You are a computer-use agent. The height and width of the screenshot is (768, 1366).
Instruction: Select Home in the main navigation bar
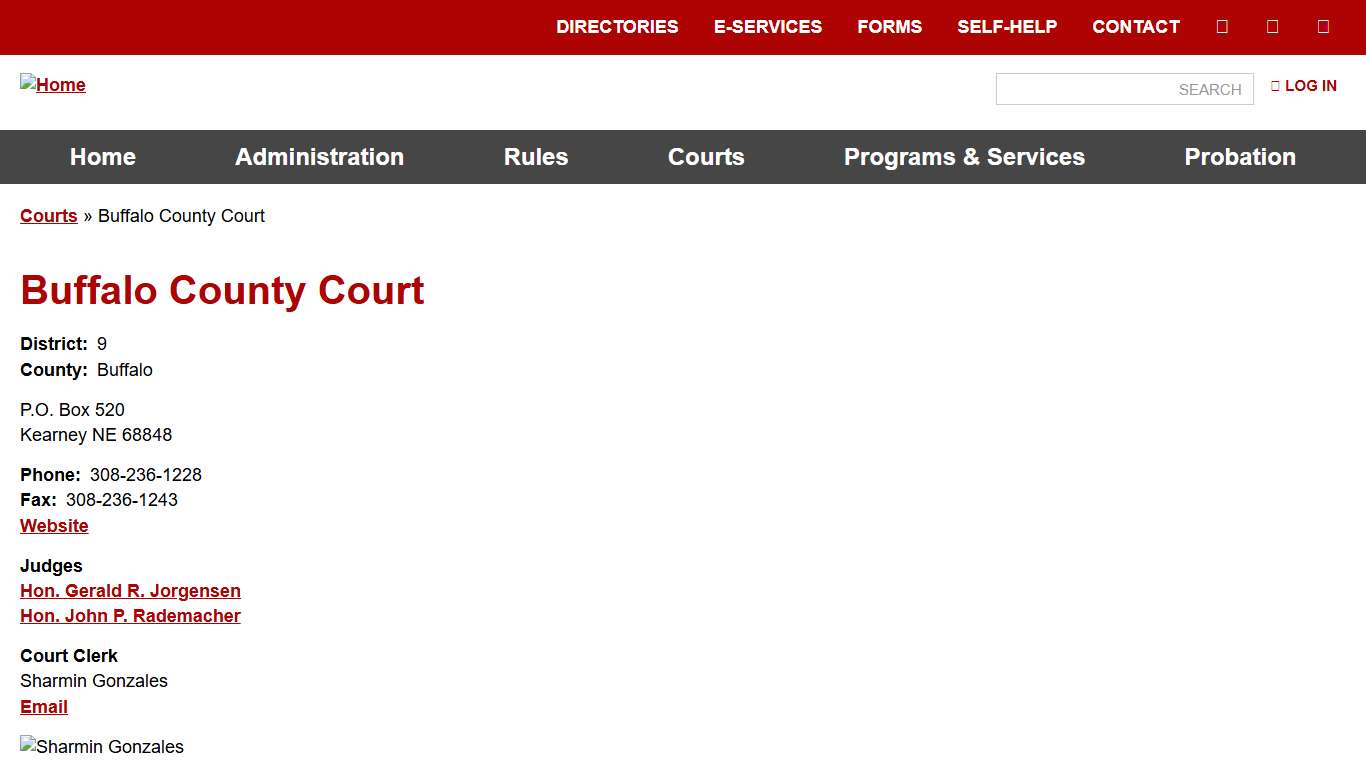pos(102,157)
